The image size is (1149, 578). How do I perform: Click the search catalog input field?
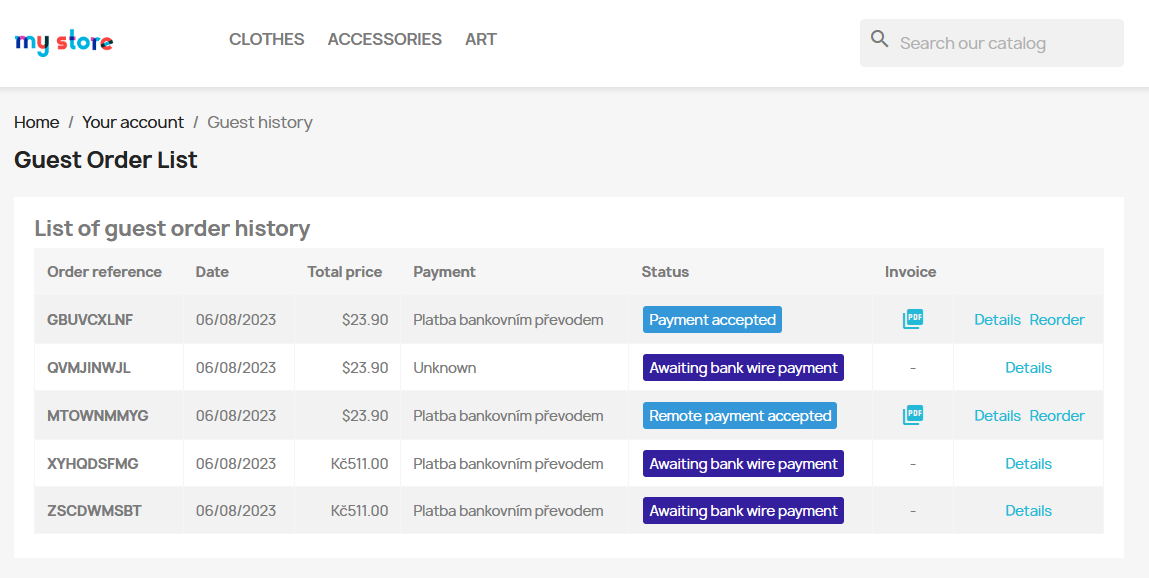1005,43
